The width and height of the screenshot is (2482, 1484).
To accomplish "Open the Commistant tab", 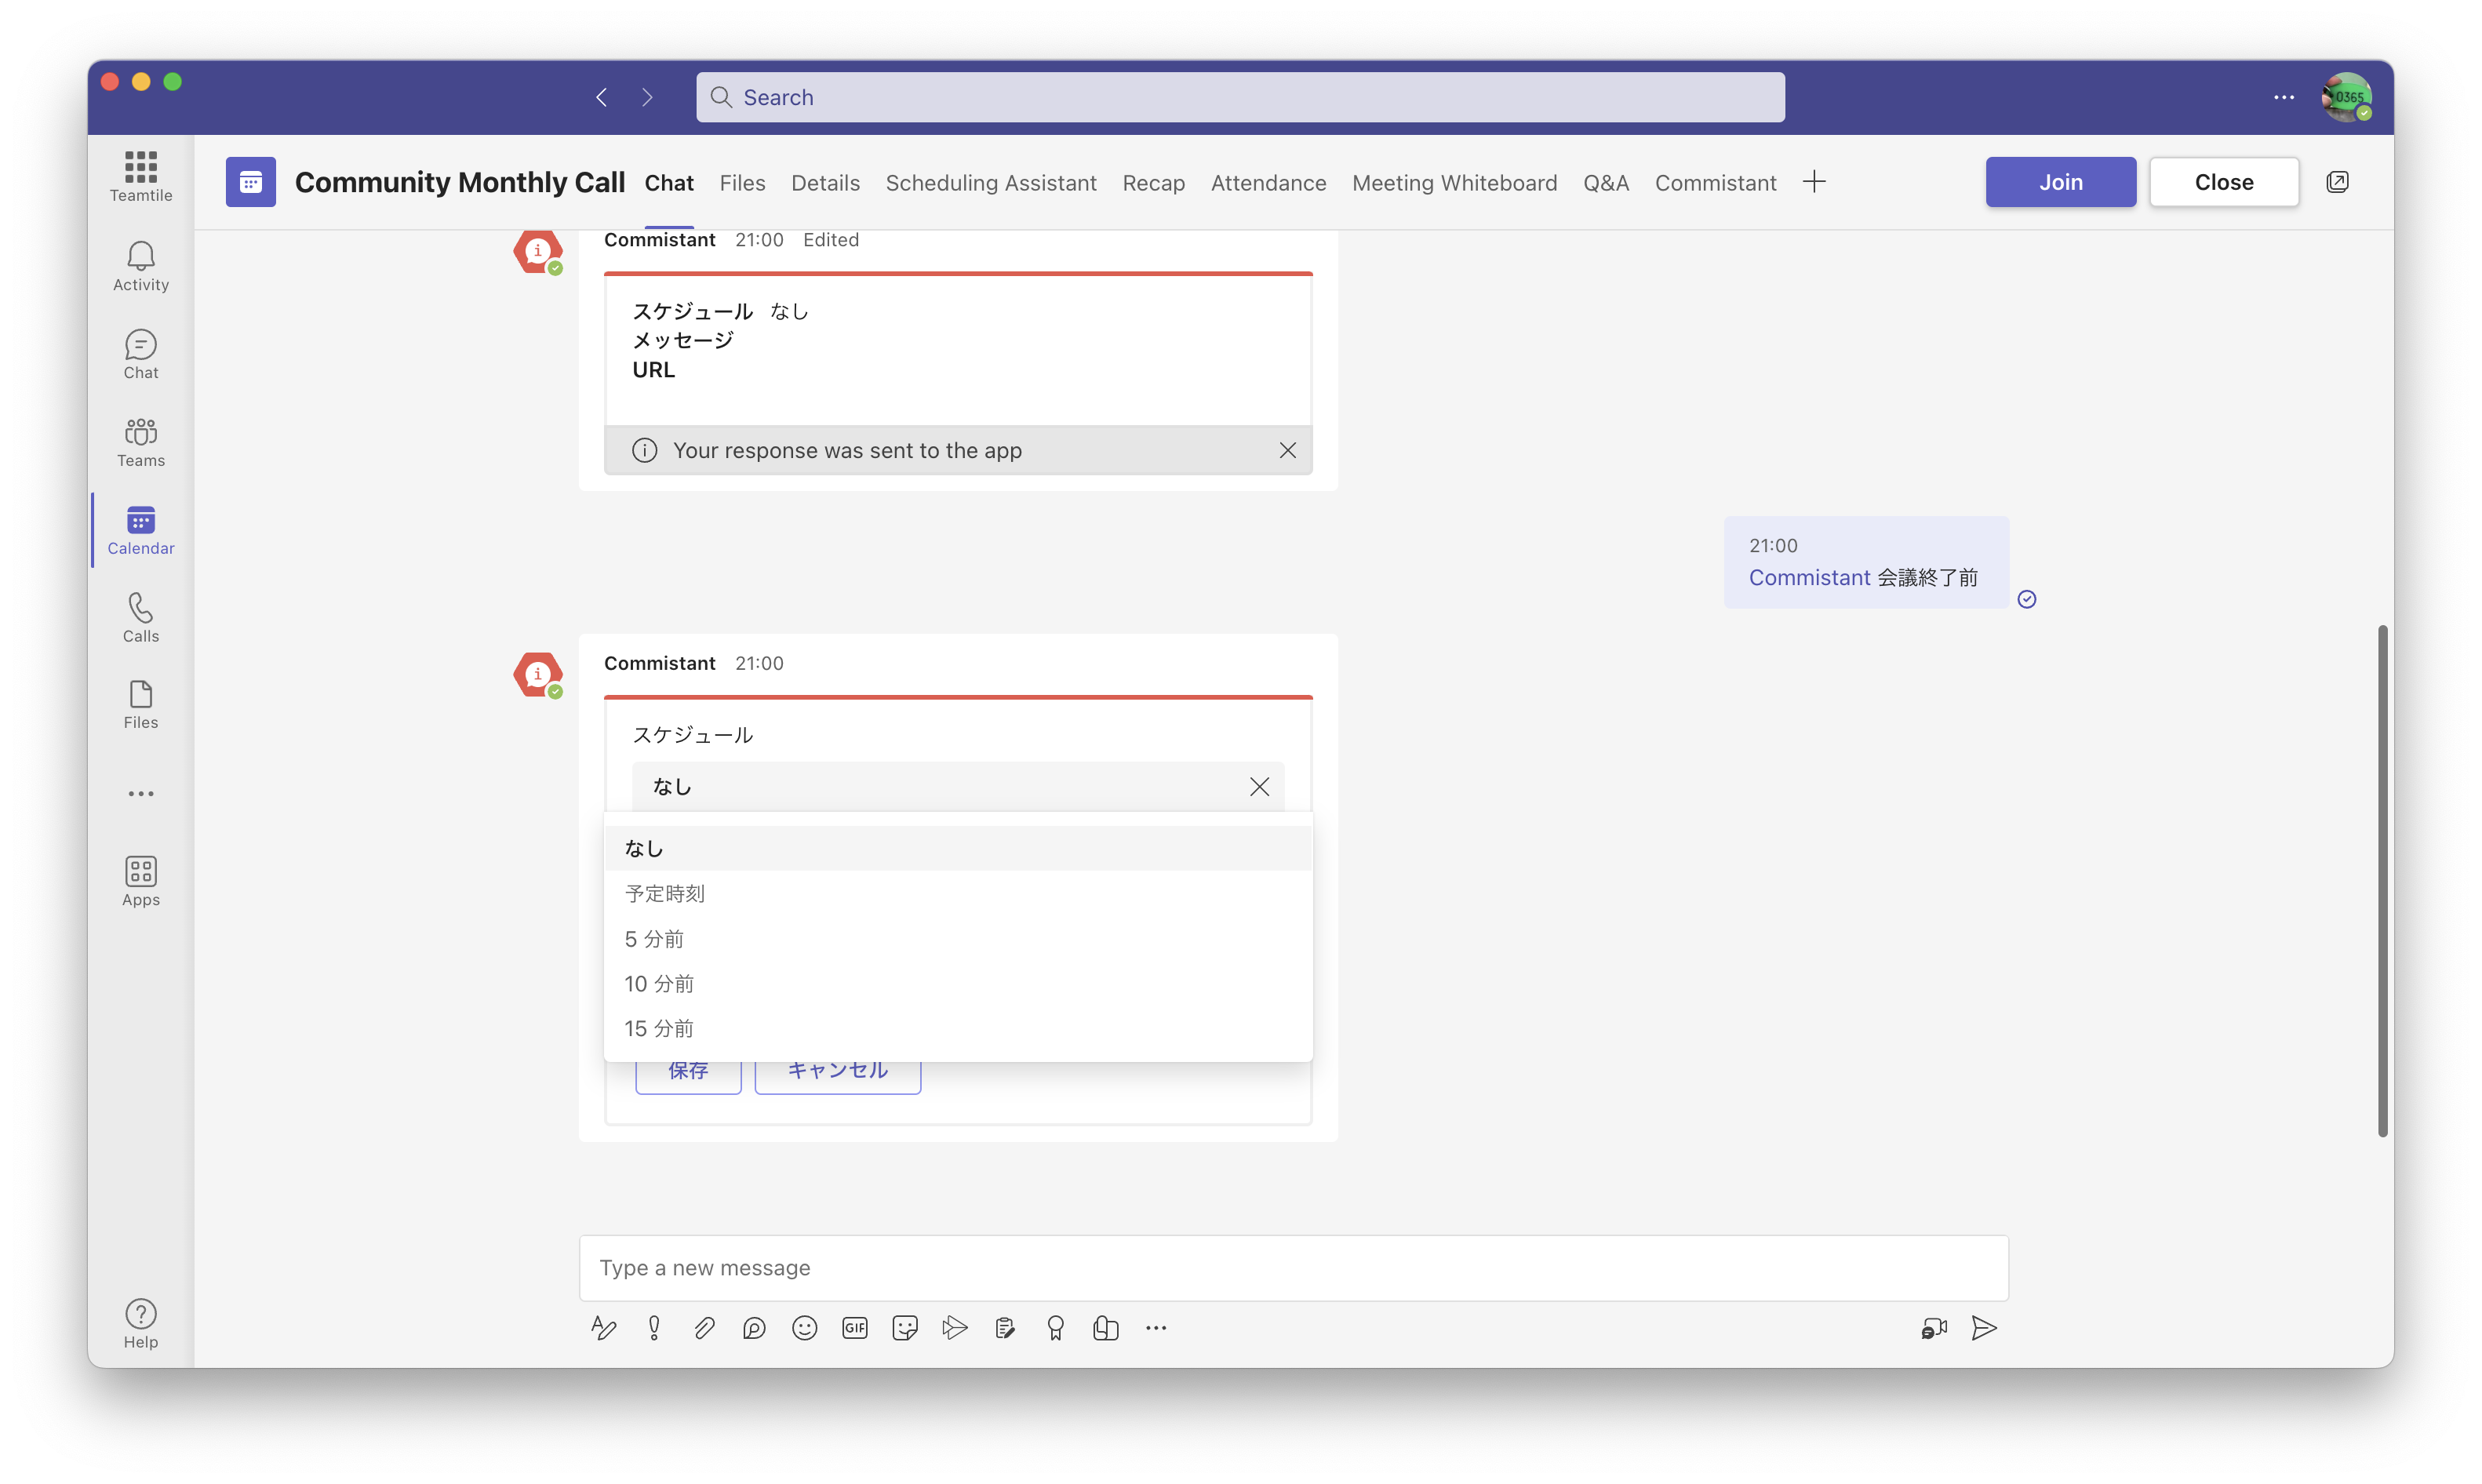I will (1715, 183).
